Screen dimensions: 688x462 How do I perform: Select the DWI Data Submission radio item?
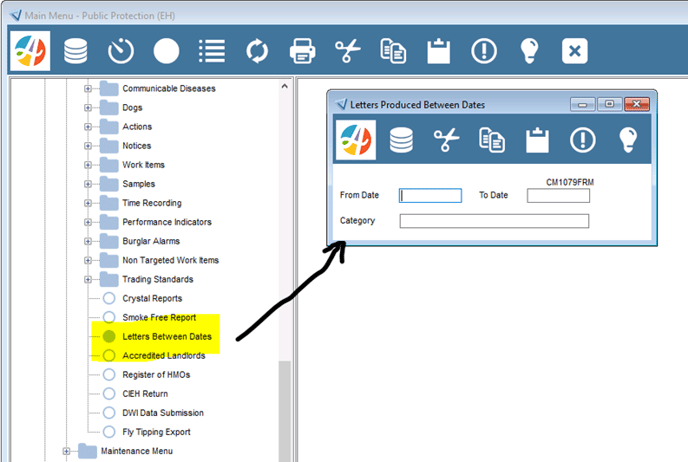tap(109, 413)
